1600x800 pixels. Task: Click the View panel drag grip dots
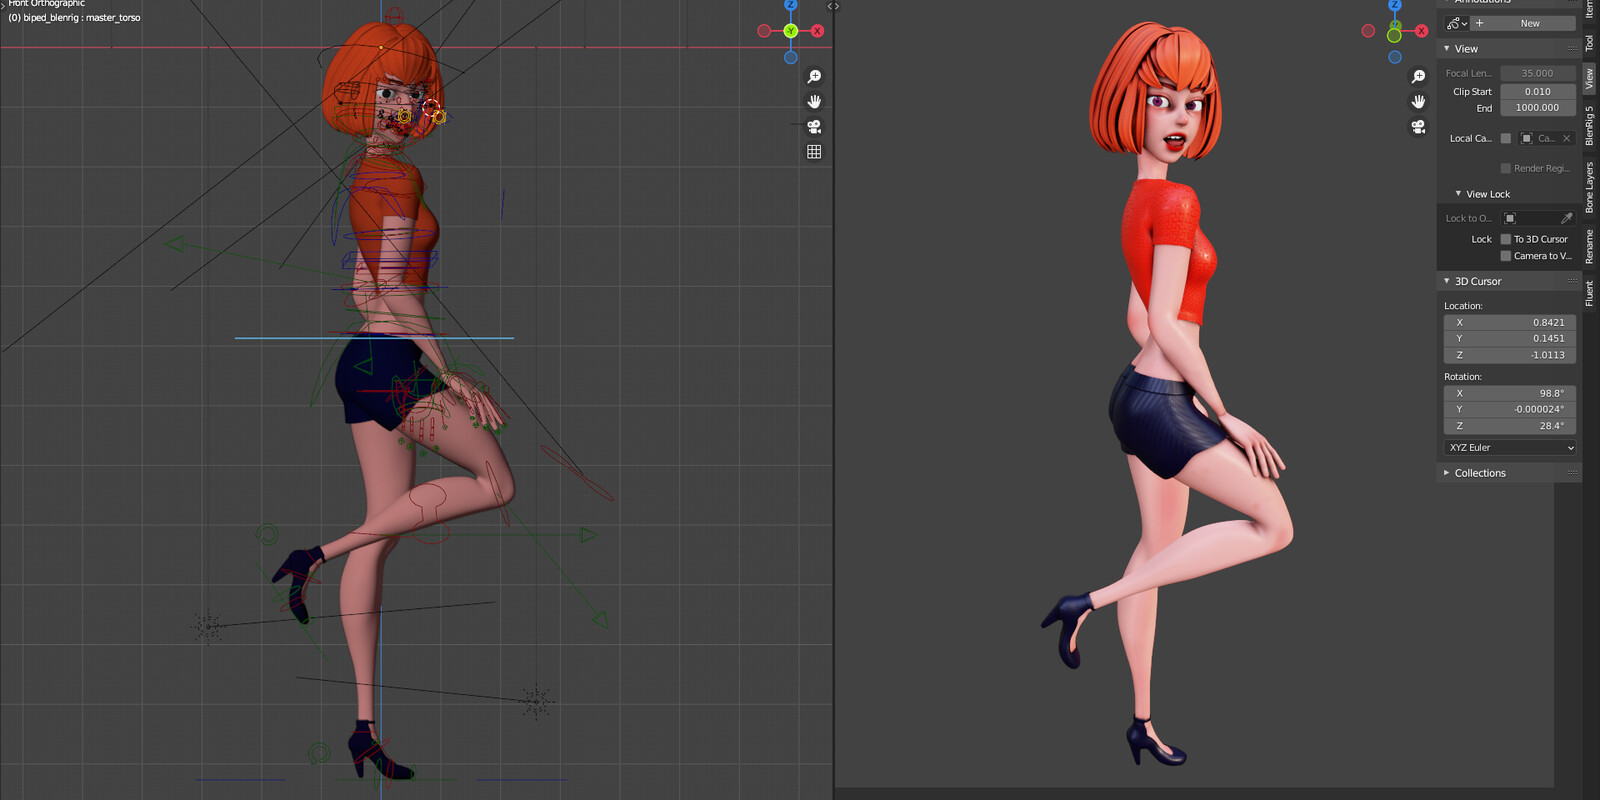pos(1572,49)
